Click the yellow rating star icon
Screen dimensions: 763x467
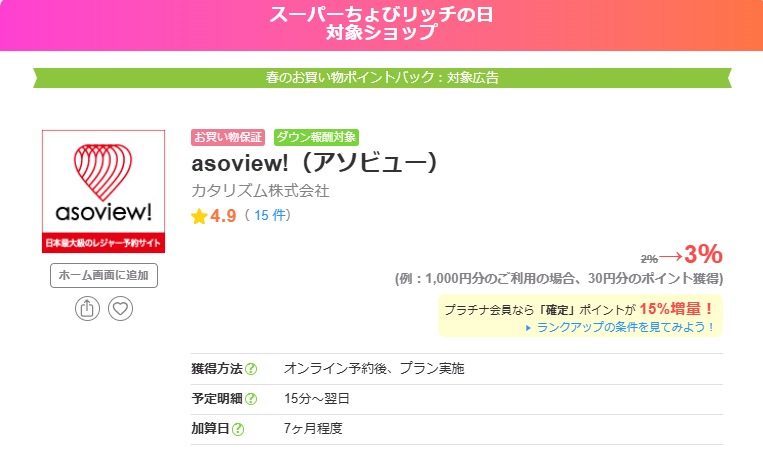199,216
